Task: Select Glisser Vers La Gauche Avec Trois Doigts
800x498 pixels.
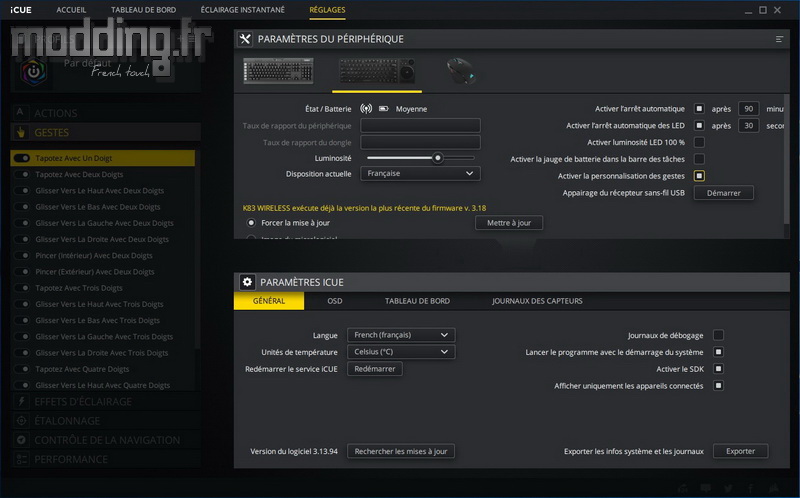Action: 103,337
